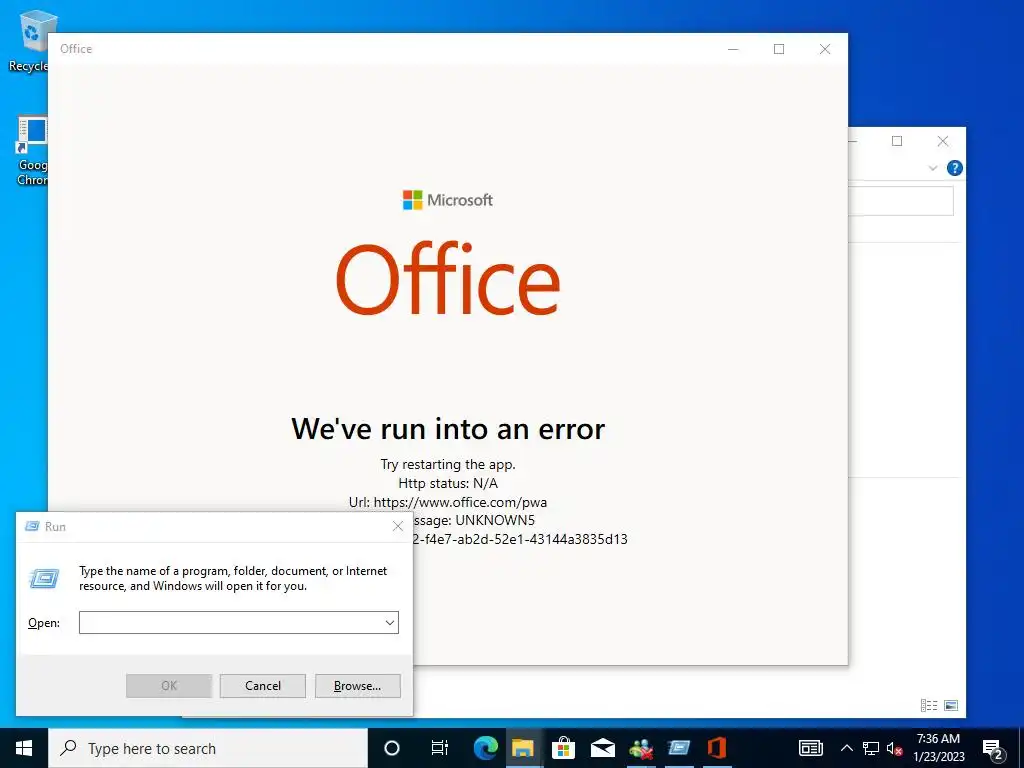Open the notification center icon
The width and height of the screenshot is (1024, 768).
click(x=993, y=749)
